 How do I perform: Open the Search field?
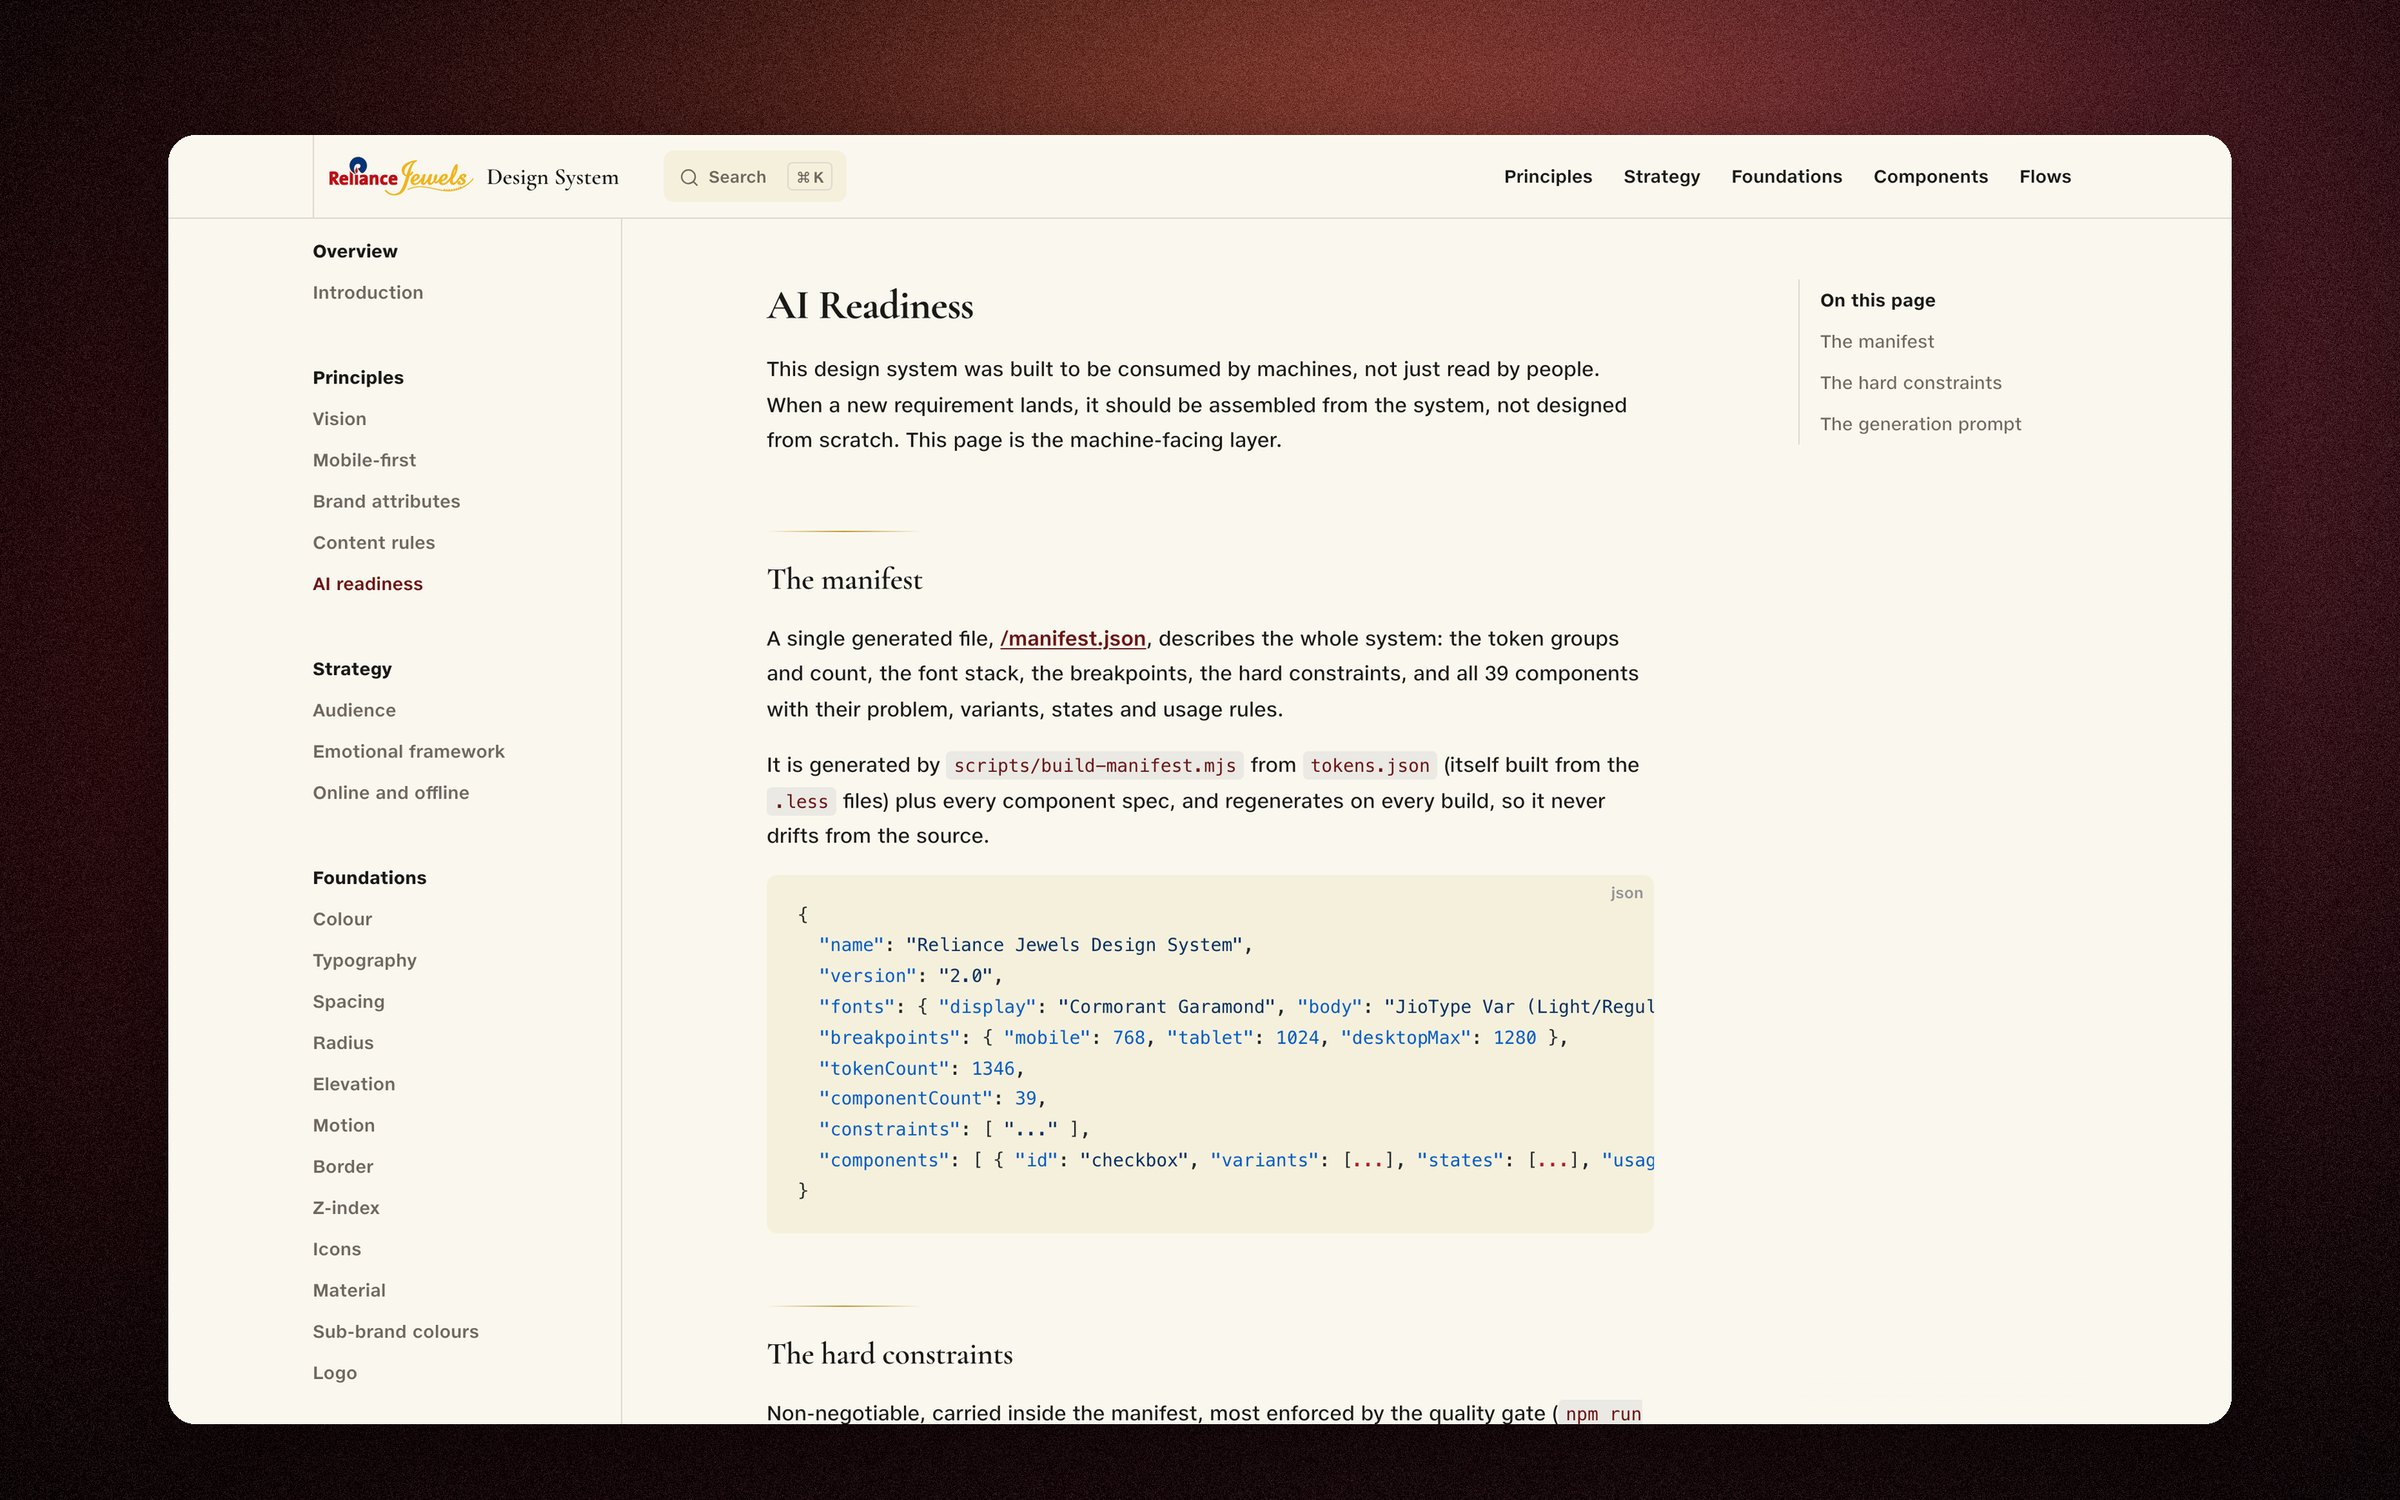tap(754, 177)
